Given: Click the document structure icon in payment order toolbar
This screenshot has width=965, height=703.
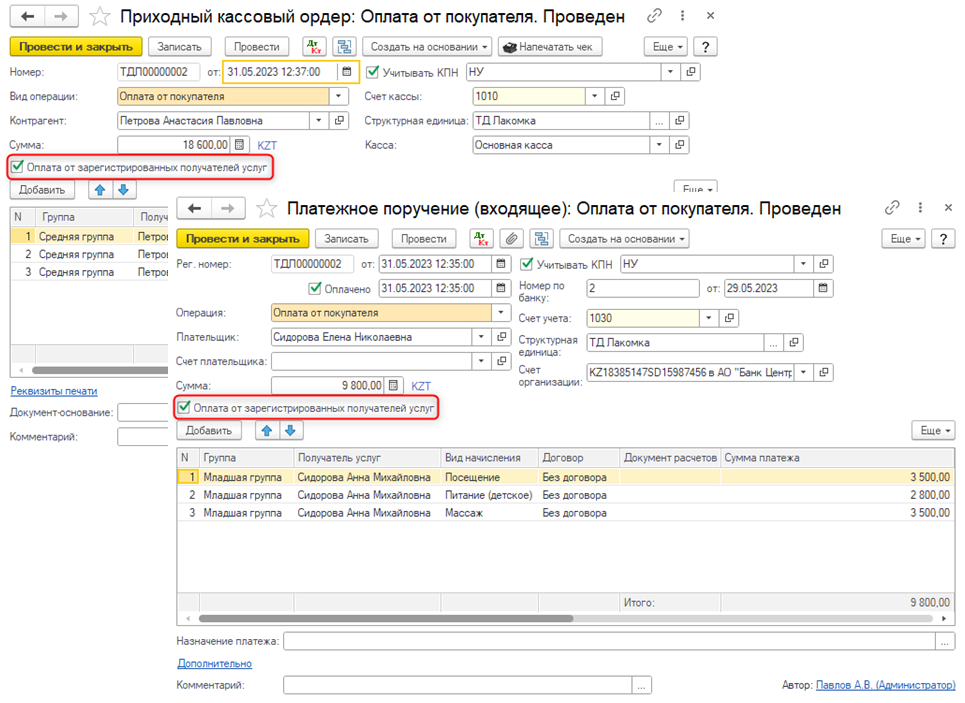Looking at the screenshot, I should click(542, 239).
